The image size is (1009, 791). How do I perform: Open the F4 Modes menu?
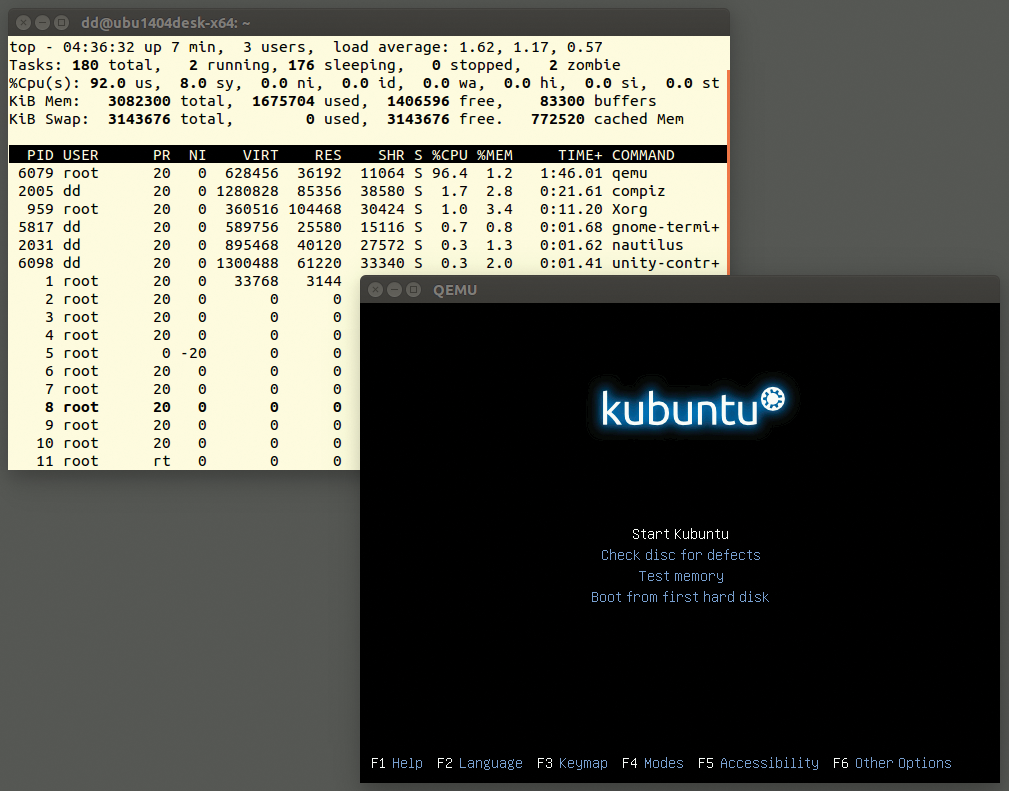click(x=652, y=762)
